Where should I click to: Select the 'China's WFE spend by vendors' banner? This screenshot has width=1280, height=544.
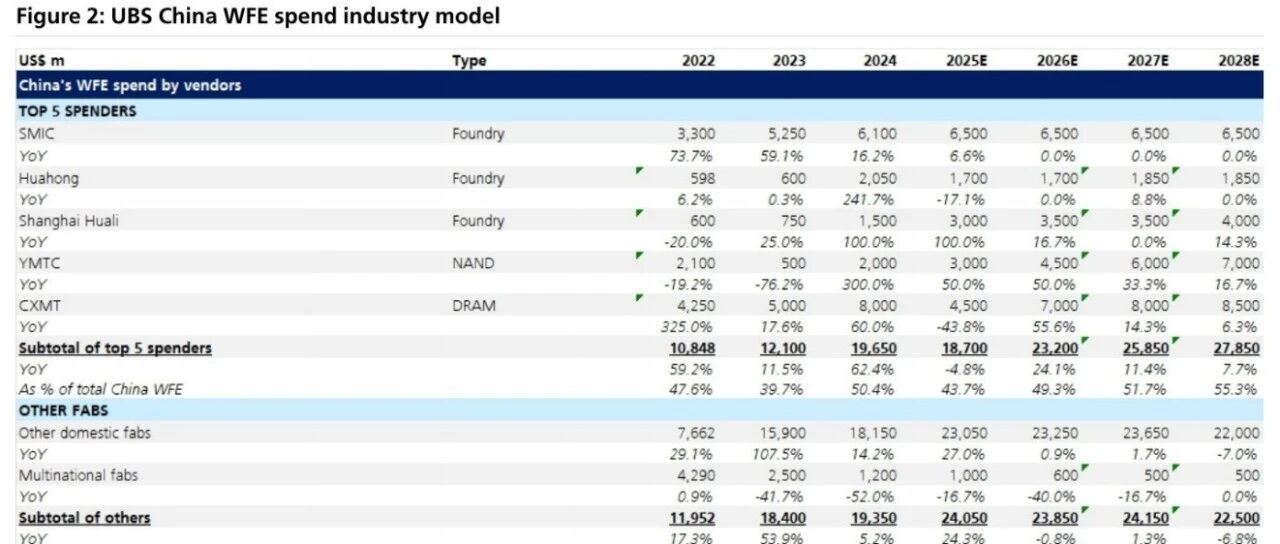(x=640, y=85)
